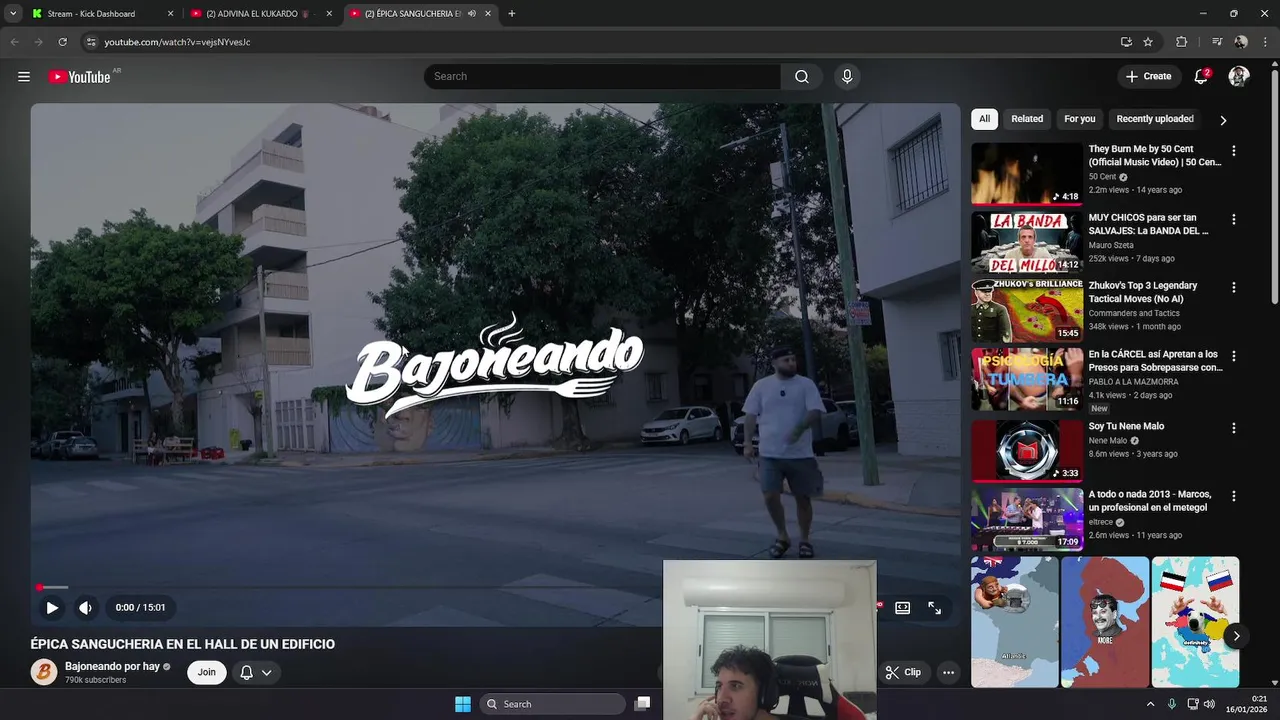
Task: Open They Burn Me by 50 Cent thumbnail
Action: click(x=1027, y=174)
